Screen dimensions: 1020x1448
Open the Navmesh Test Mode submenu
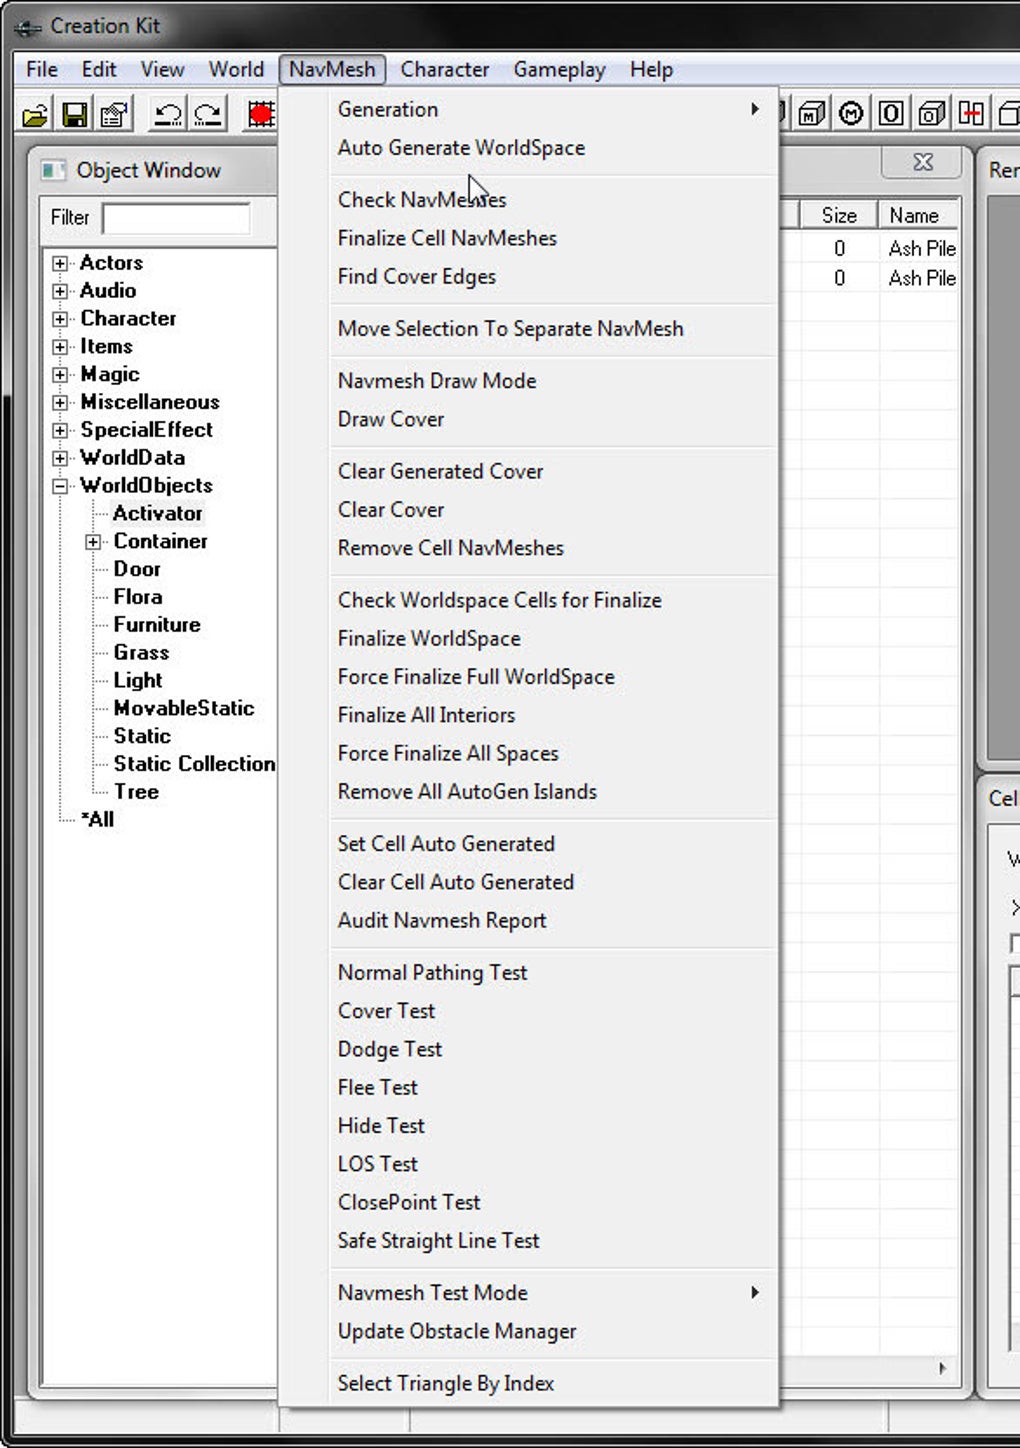pyautogui.click(x=554, y=1293)
